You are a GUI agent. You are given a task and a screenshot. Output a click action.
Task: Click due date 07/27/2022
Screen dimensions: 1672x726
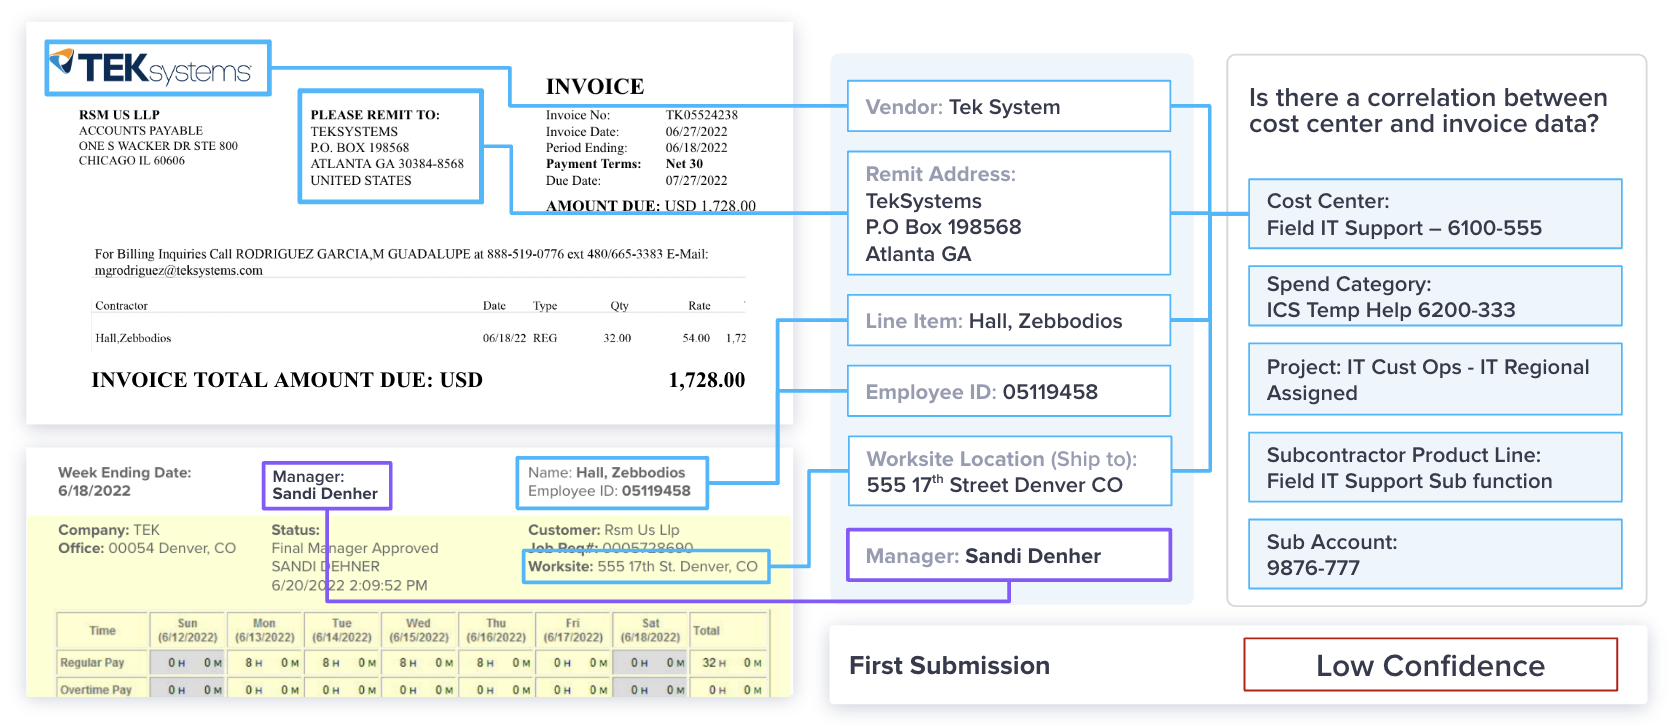pos(697,180)
